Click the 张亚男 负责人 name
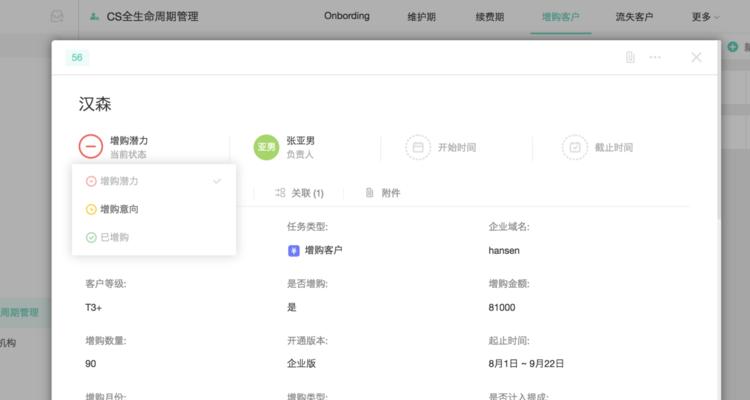 300,141
